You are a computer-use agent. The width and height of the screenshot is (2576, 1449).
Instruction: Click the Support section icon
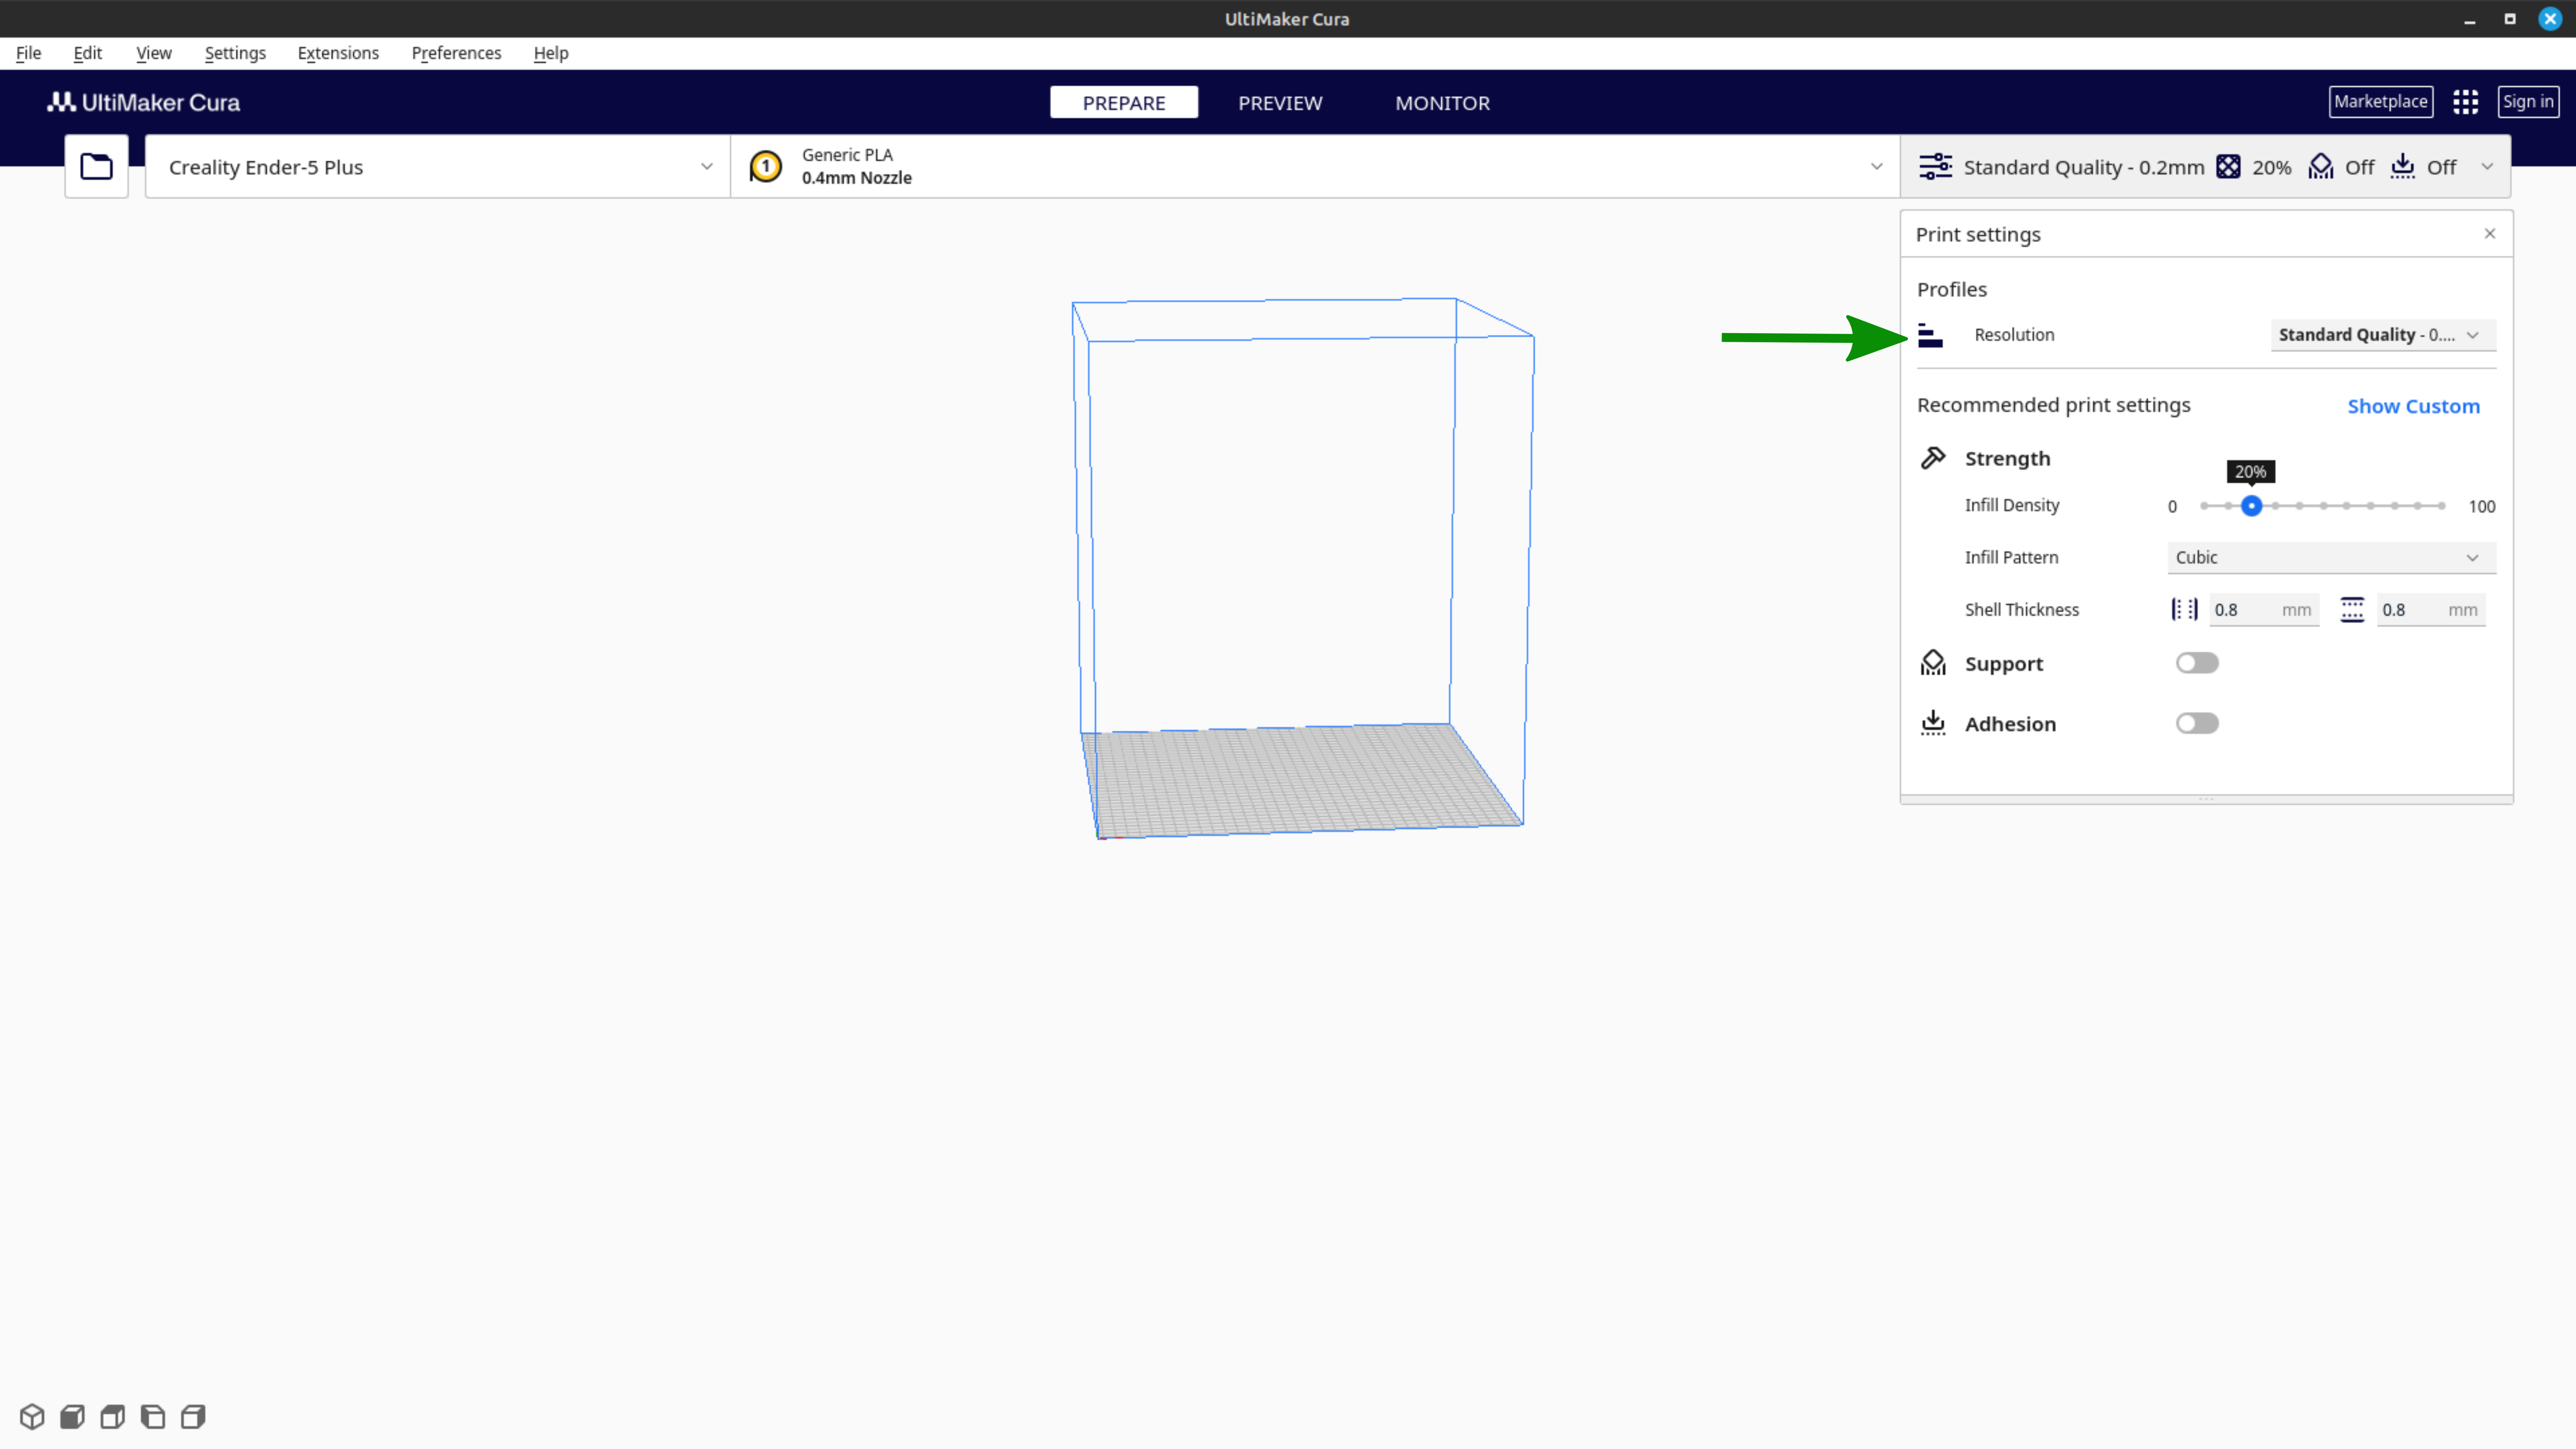click(1933, 663)
